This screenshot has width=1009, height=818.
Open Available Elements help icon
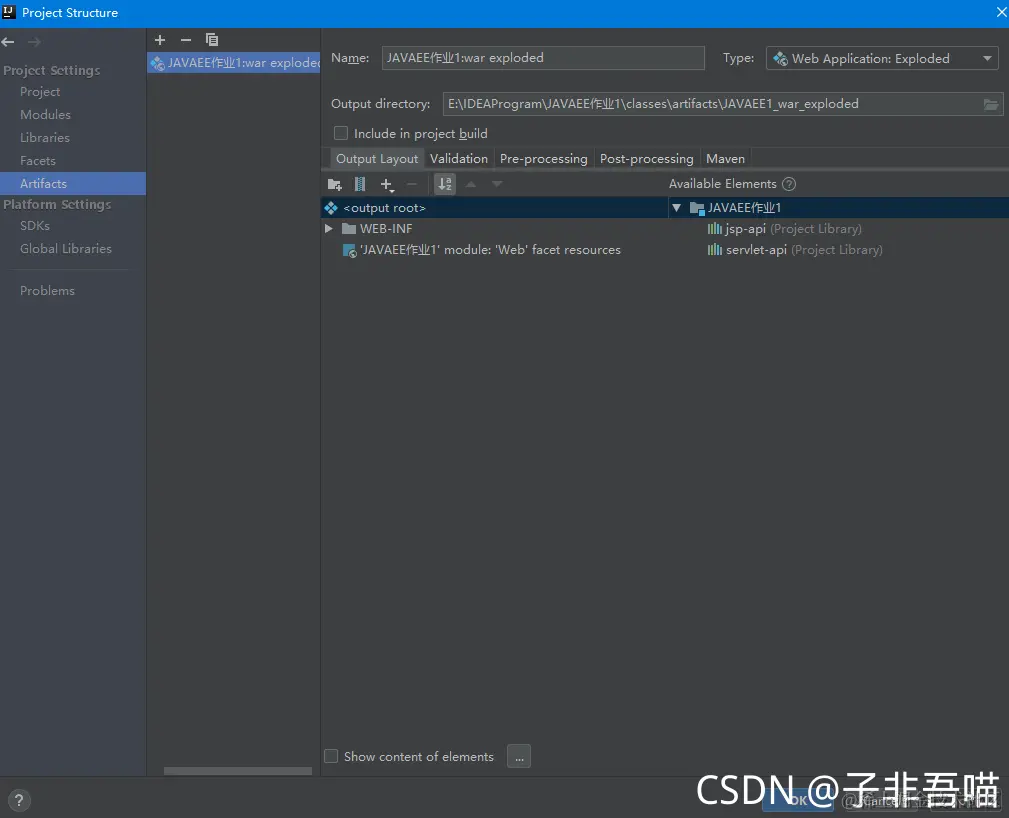pos(789,184)
